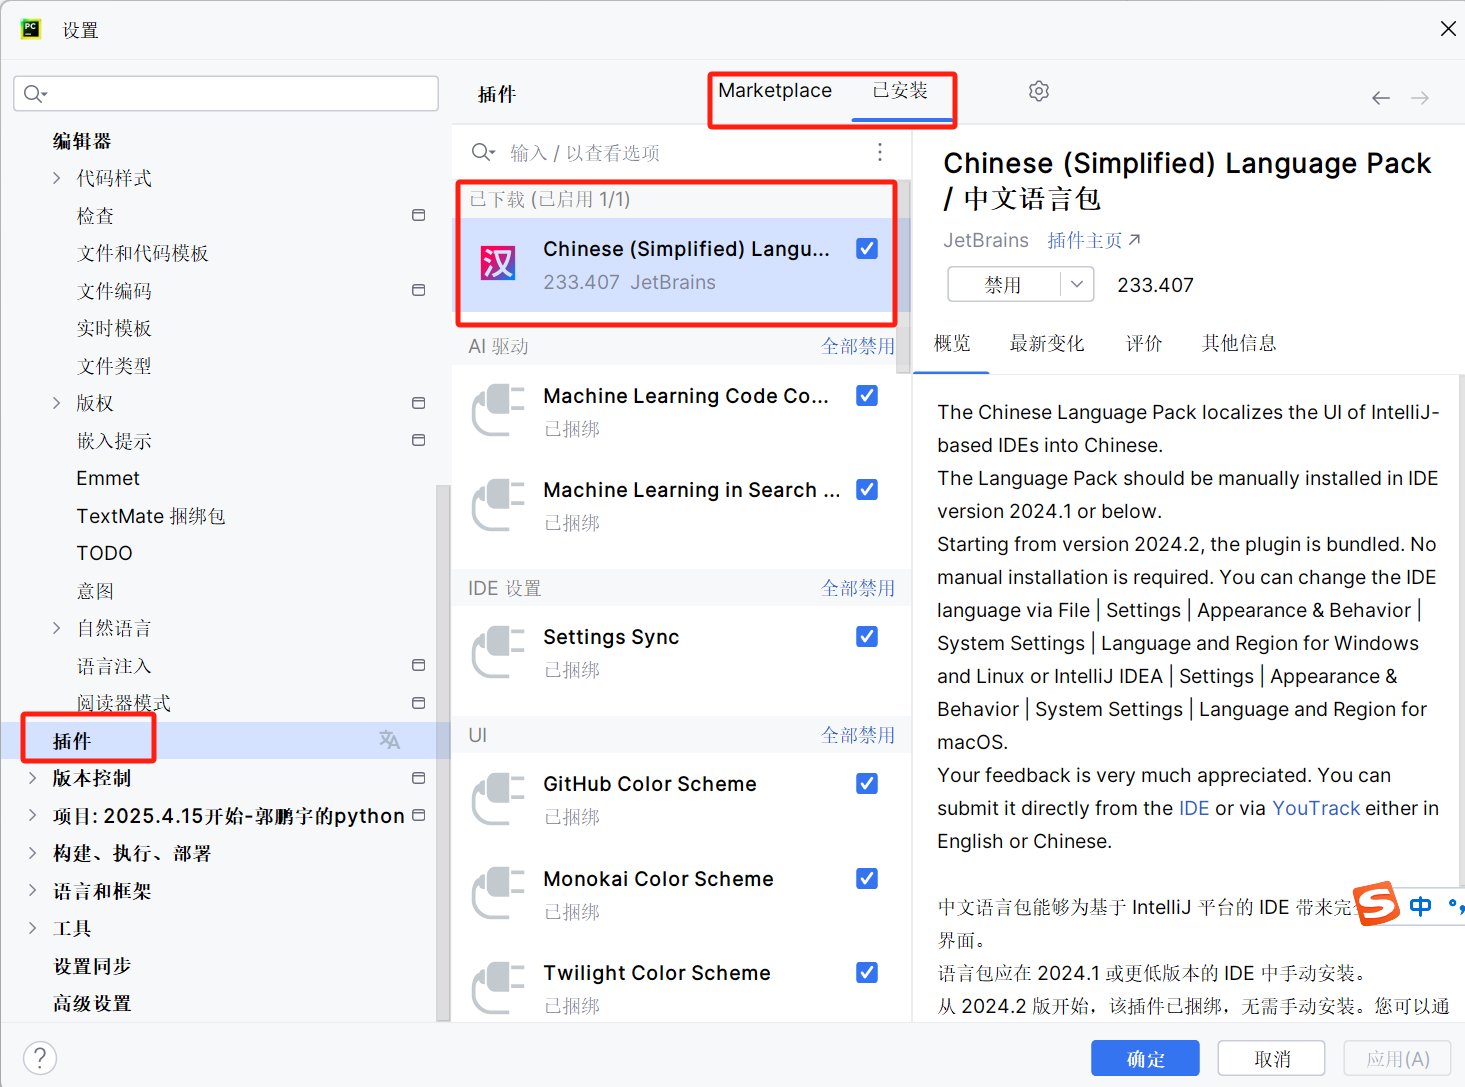The image size is (1465, 1087).
Task: Click the PyCharm app icon in title bar
Action: pyautogui.click(x=31, y=29)
